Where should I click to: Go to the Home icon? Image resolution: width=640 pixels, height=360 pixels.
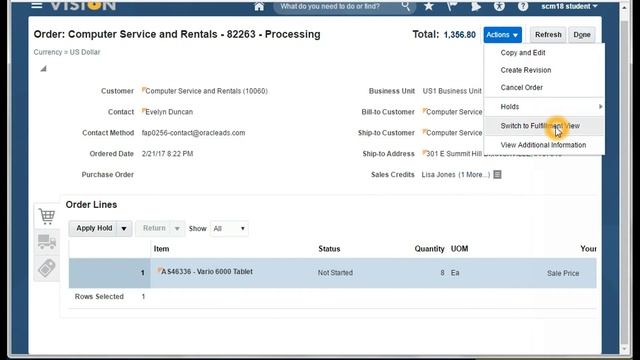coord(259,6)
